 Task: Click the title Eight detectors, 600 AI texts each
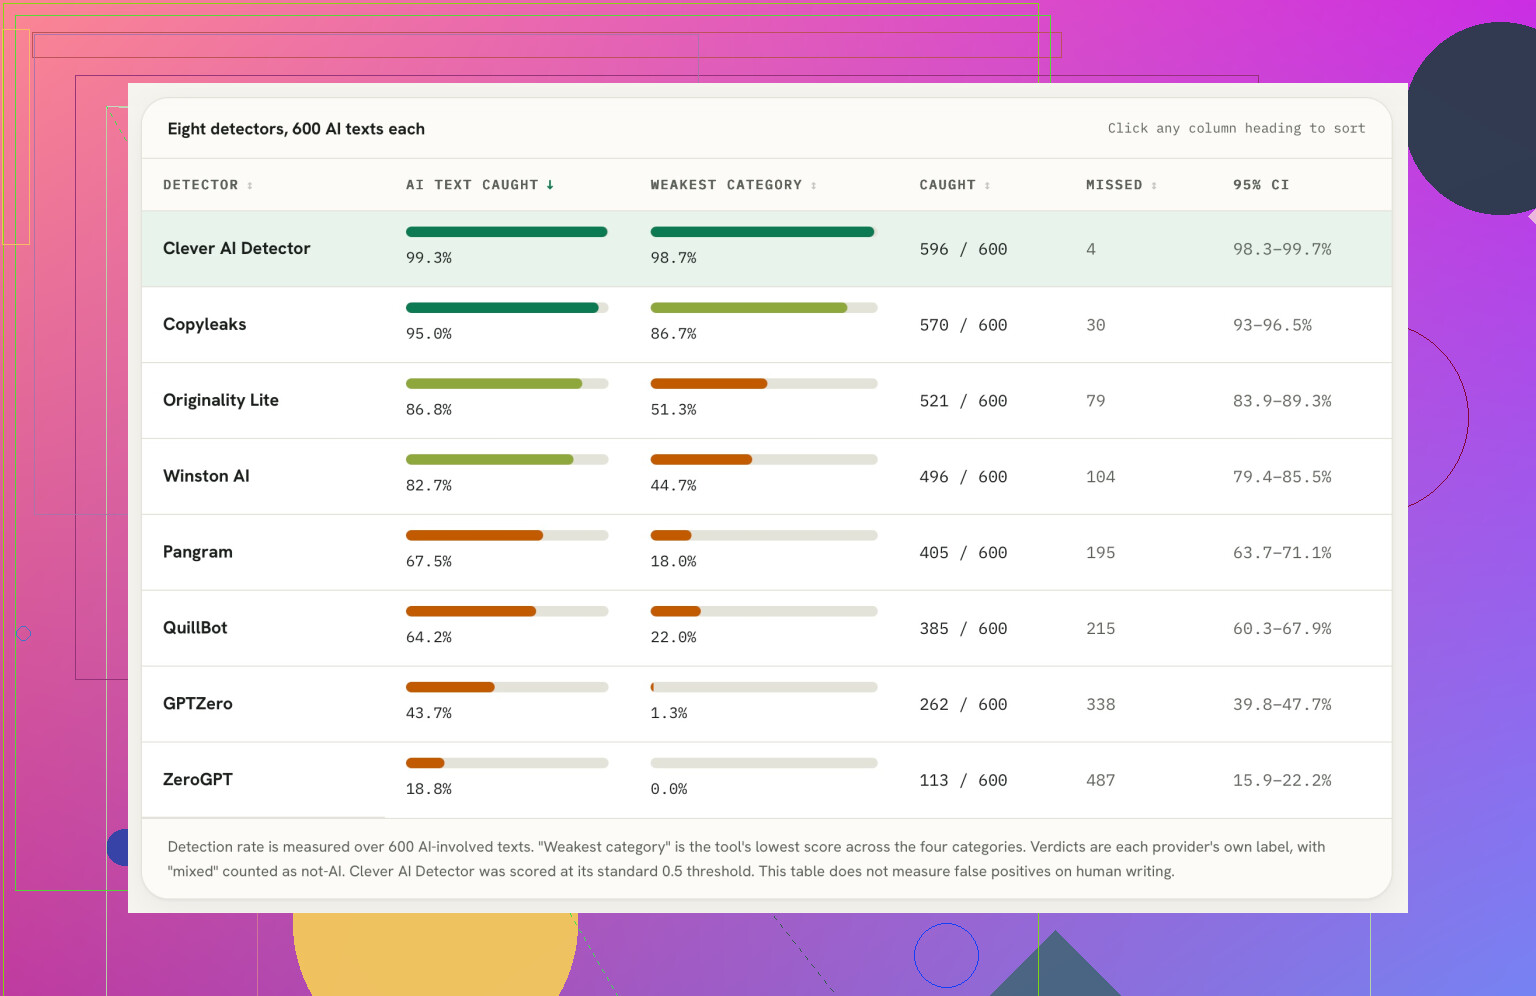296,129
